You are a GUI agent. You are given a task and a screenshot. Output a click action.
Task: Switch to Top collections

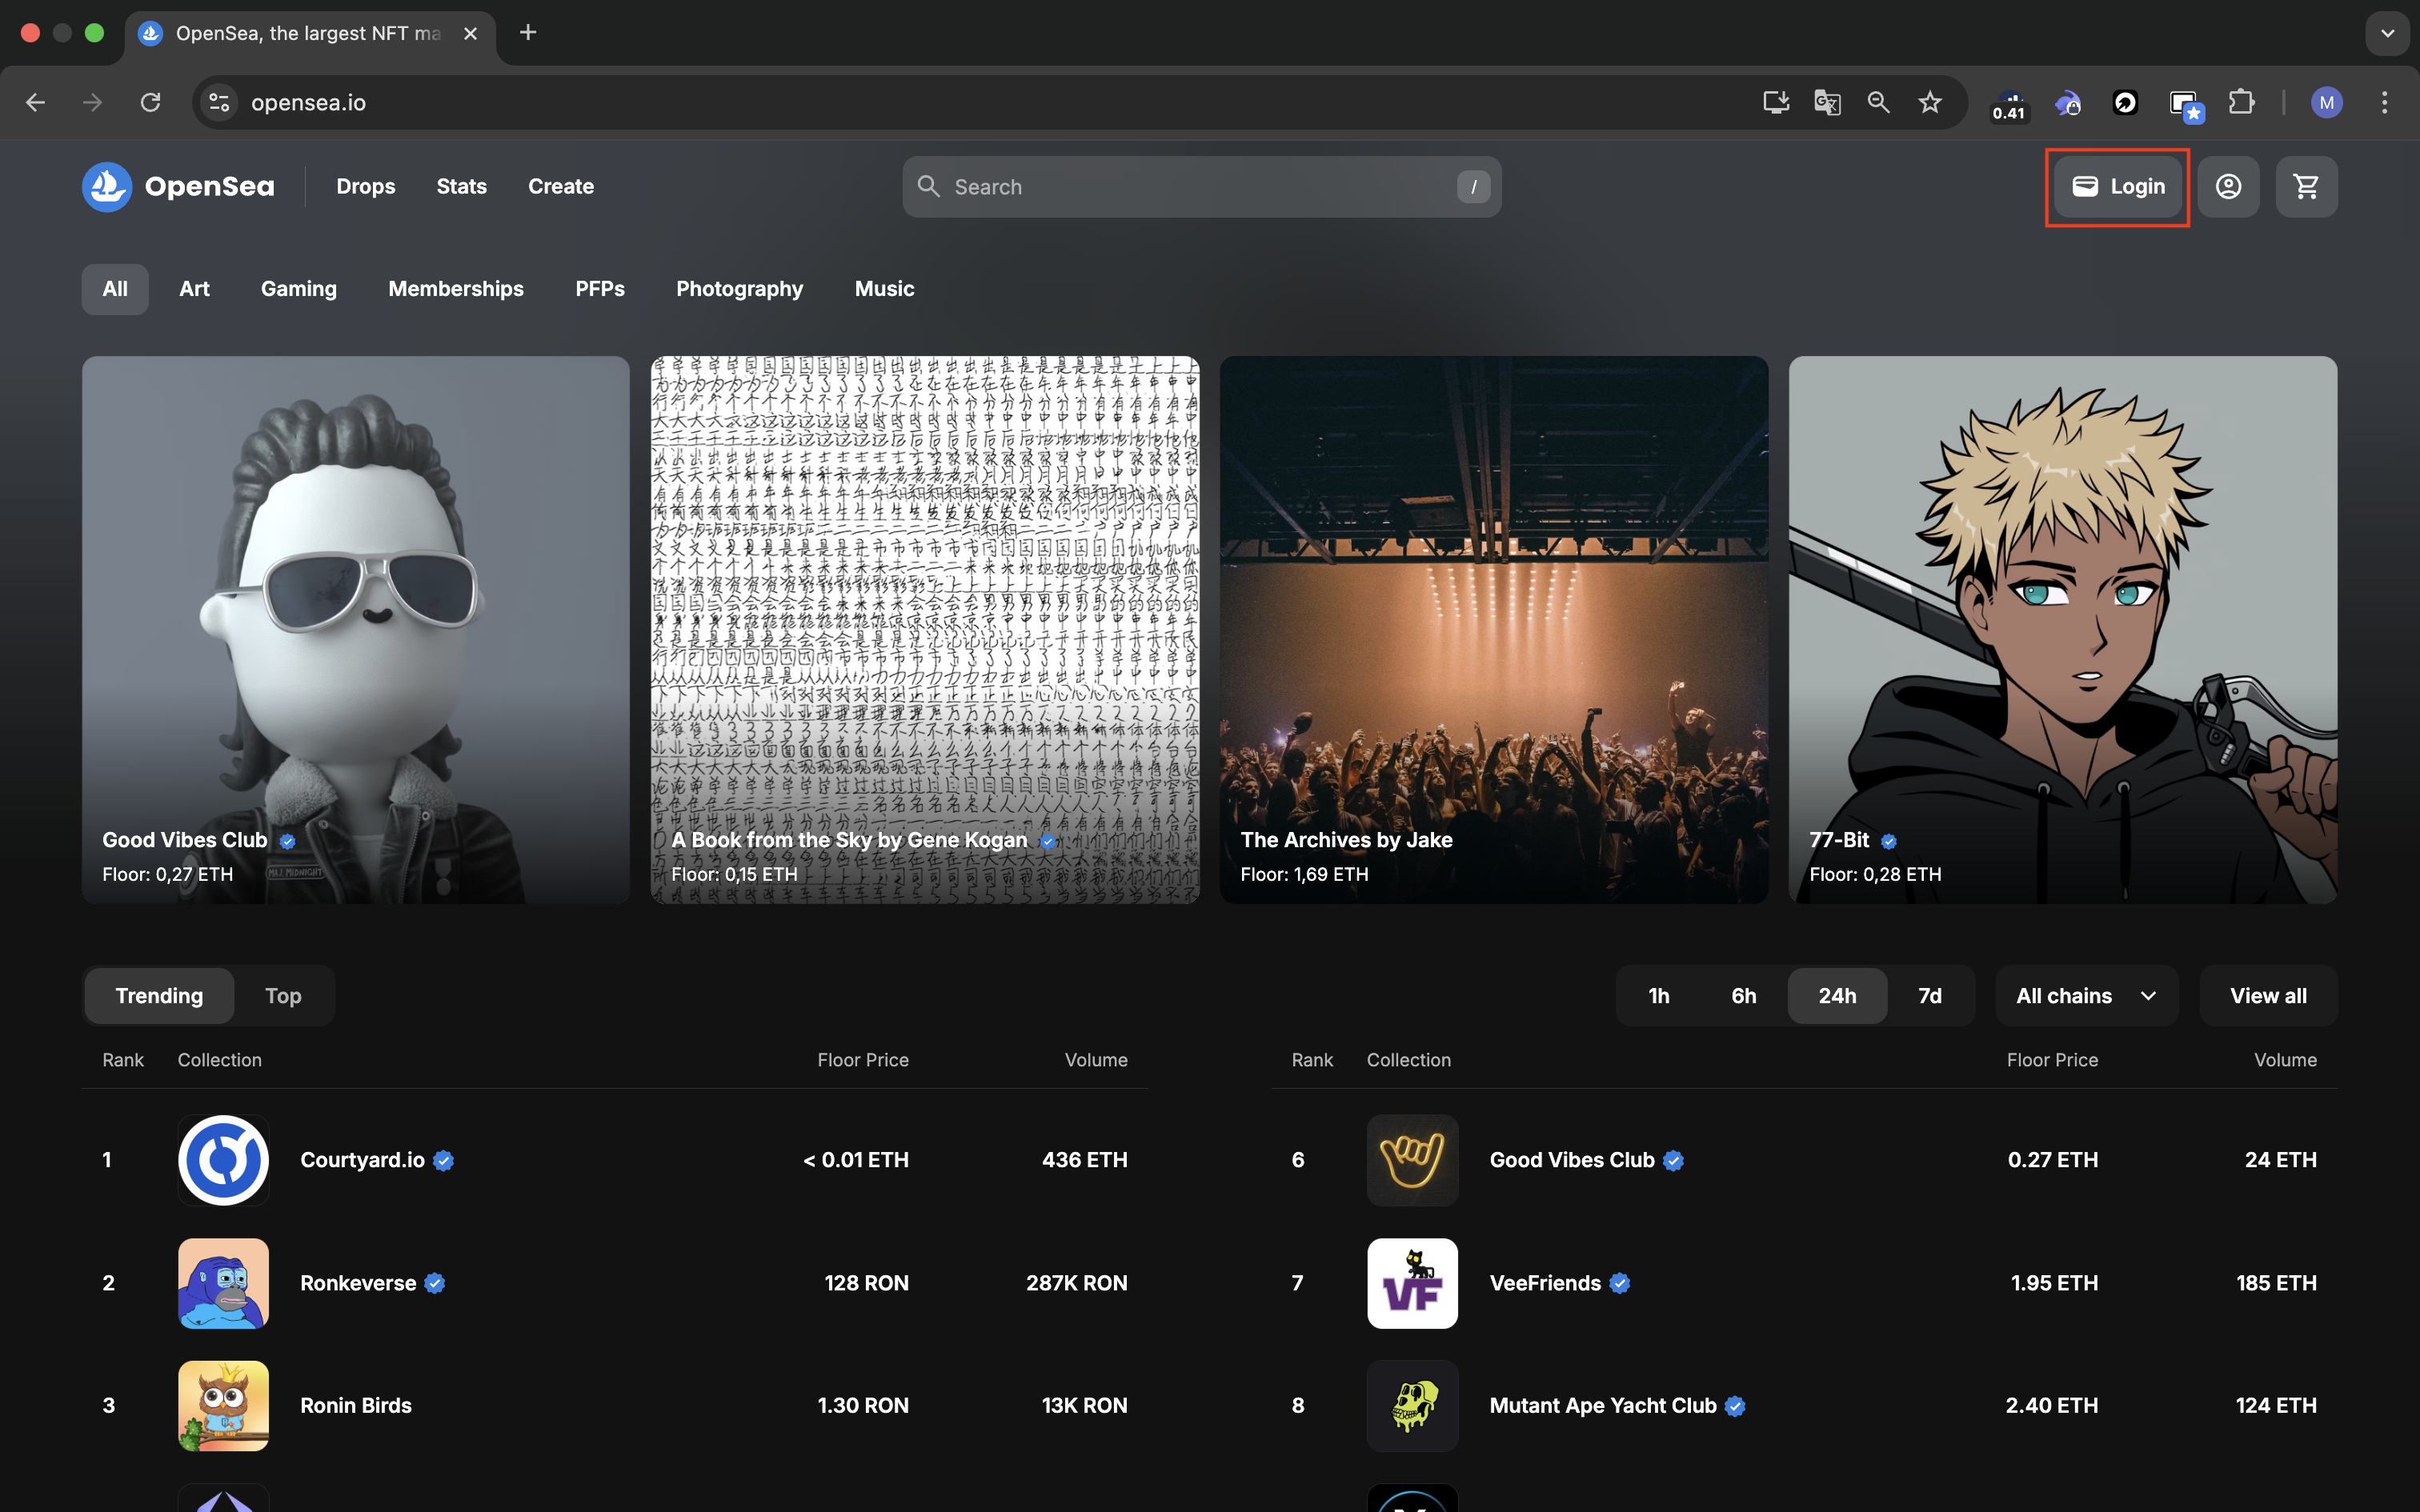pos(283,996)
